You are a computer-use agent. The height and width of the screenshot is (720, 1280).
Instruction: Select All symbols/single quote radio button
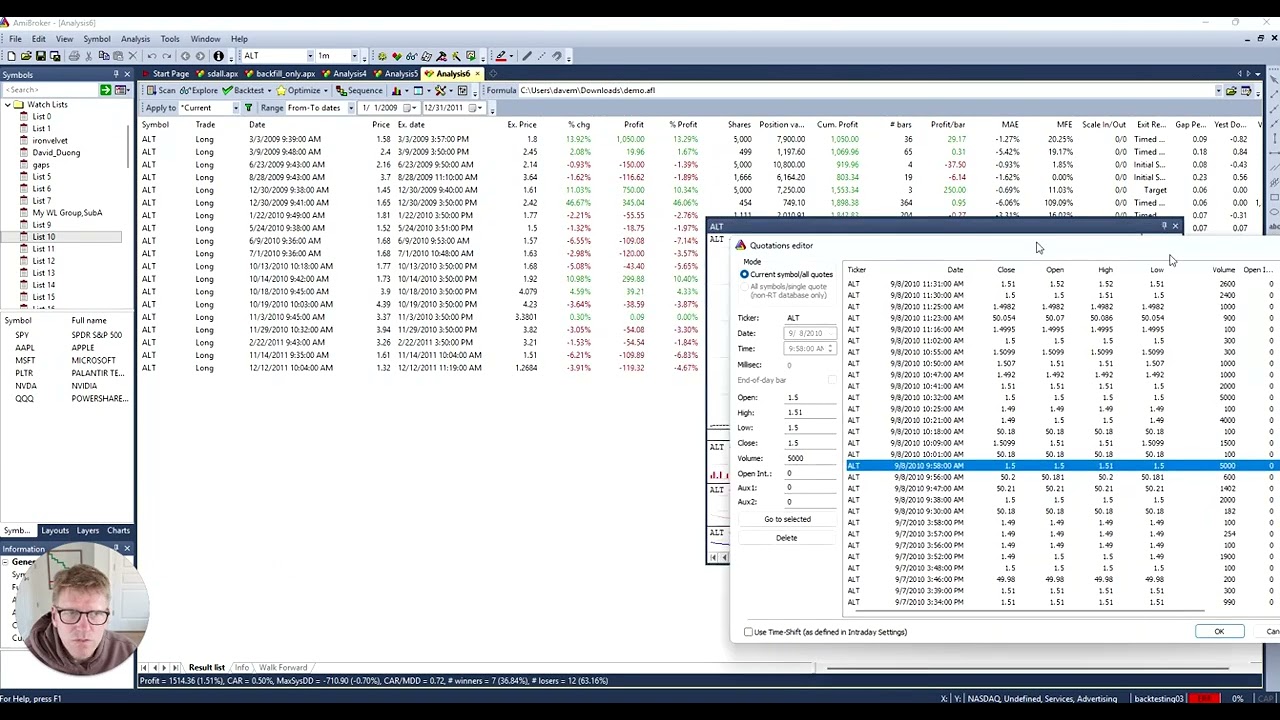pyautogui.click(x=744, y=288)
